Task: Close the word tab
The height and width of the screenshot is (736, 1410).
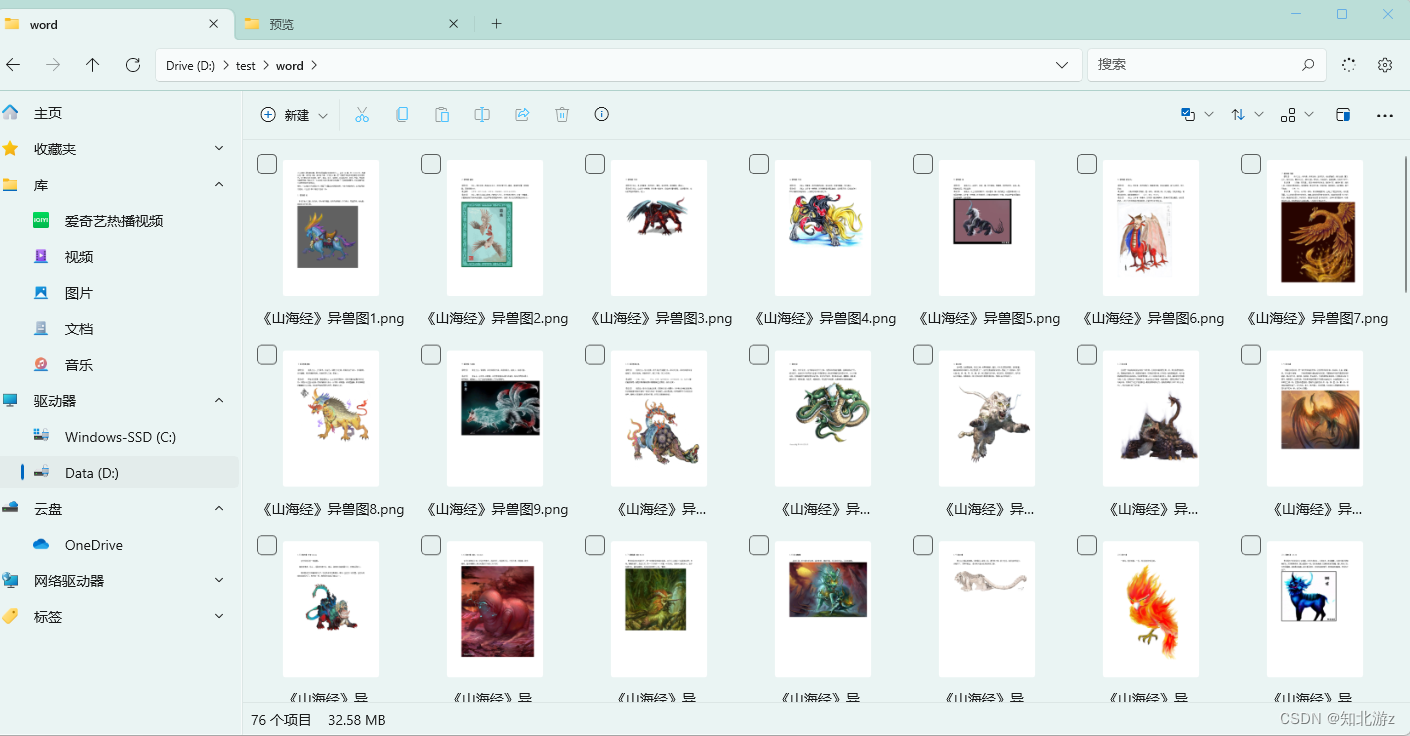Action: [214, 24]
